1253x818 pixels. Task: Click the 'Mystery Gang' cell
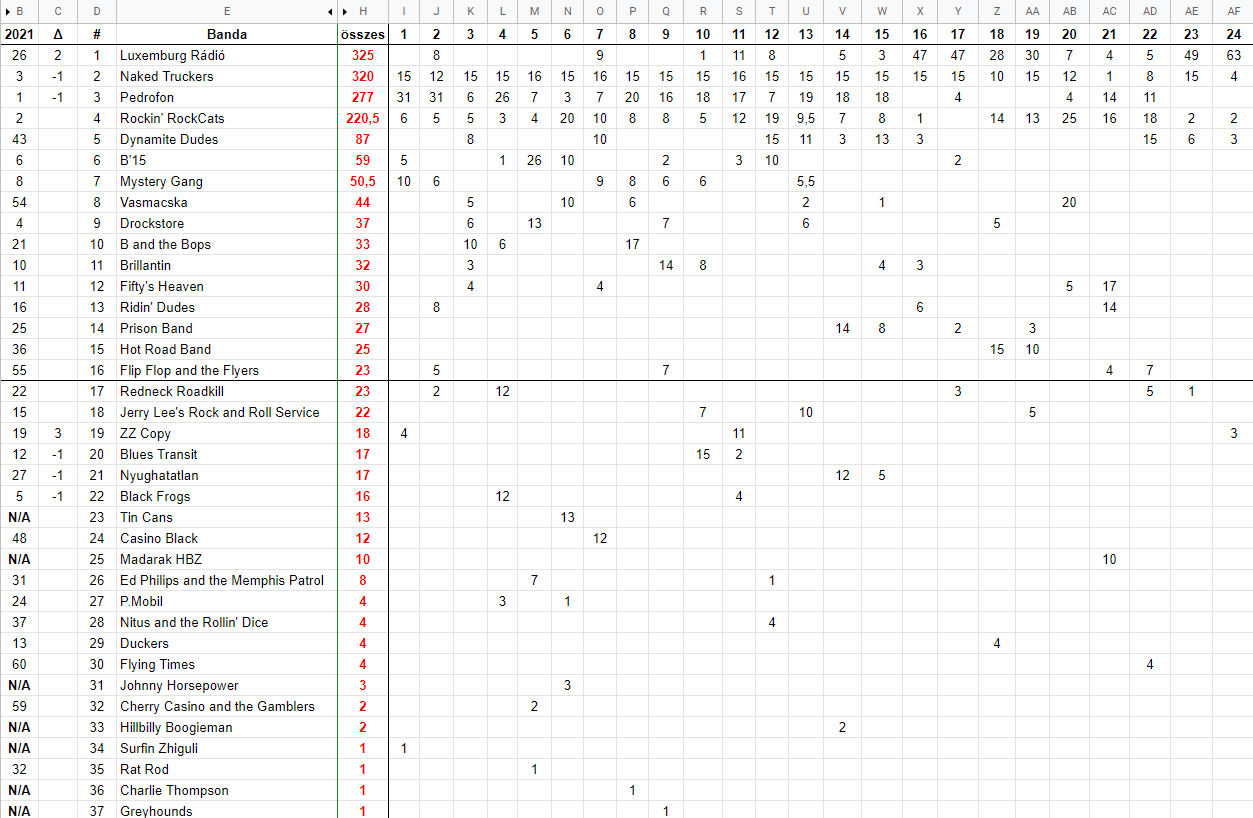tap(161, 181)
